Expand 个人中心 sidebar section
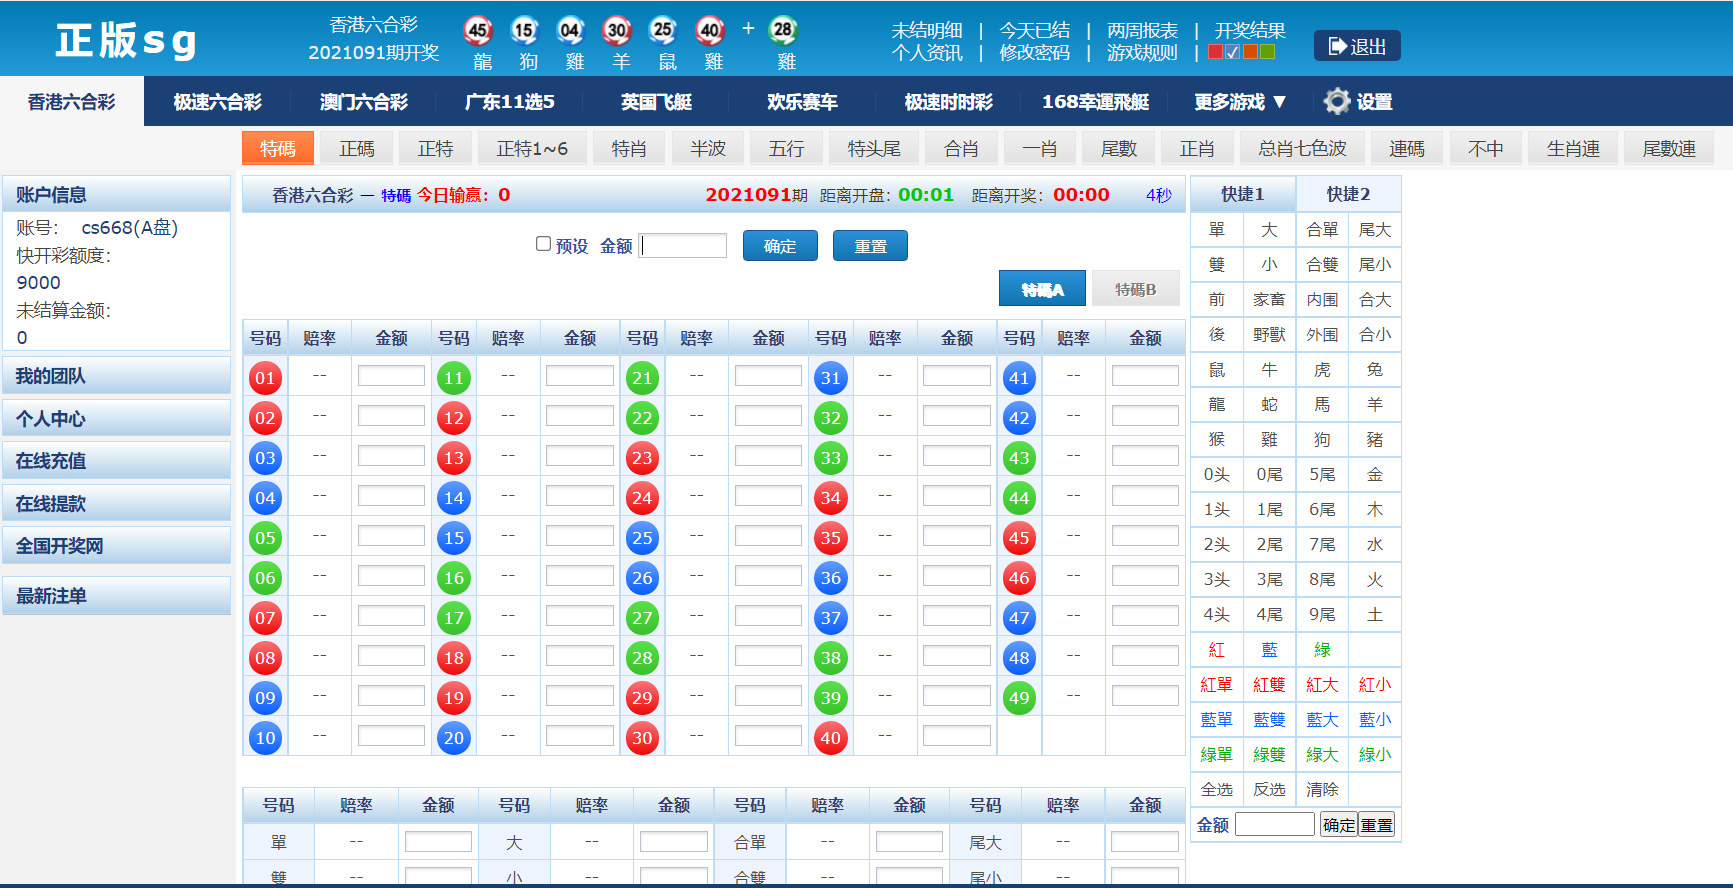The width and height of the screenshot is (1733, 888). (x=116, y=419)
